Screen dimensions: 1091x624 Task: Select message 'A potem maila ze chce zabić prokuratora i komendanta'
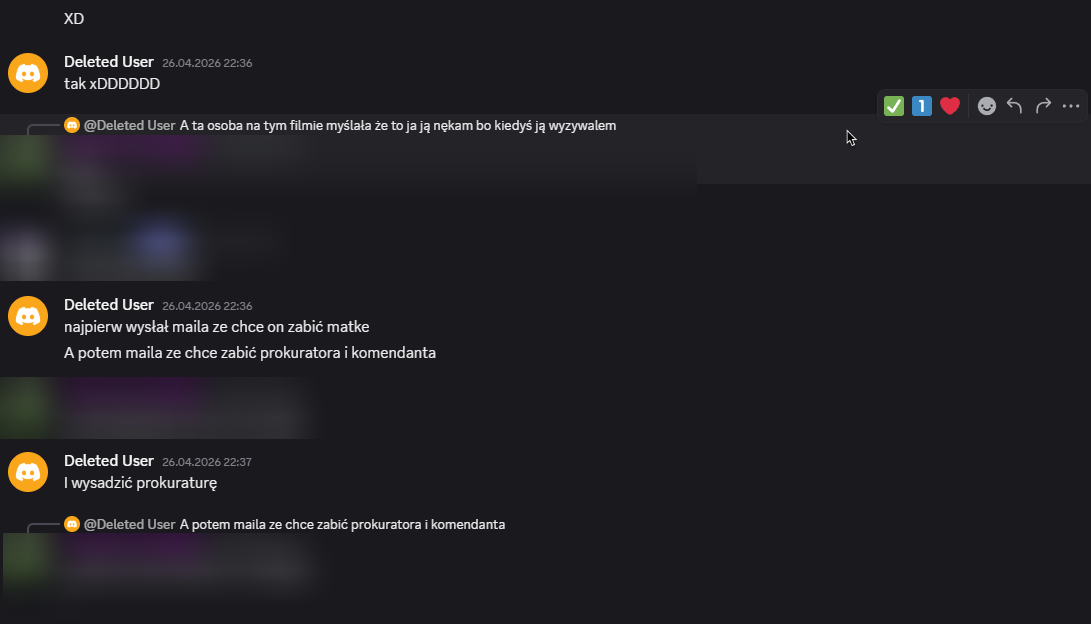coord(250,353)
